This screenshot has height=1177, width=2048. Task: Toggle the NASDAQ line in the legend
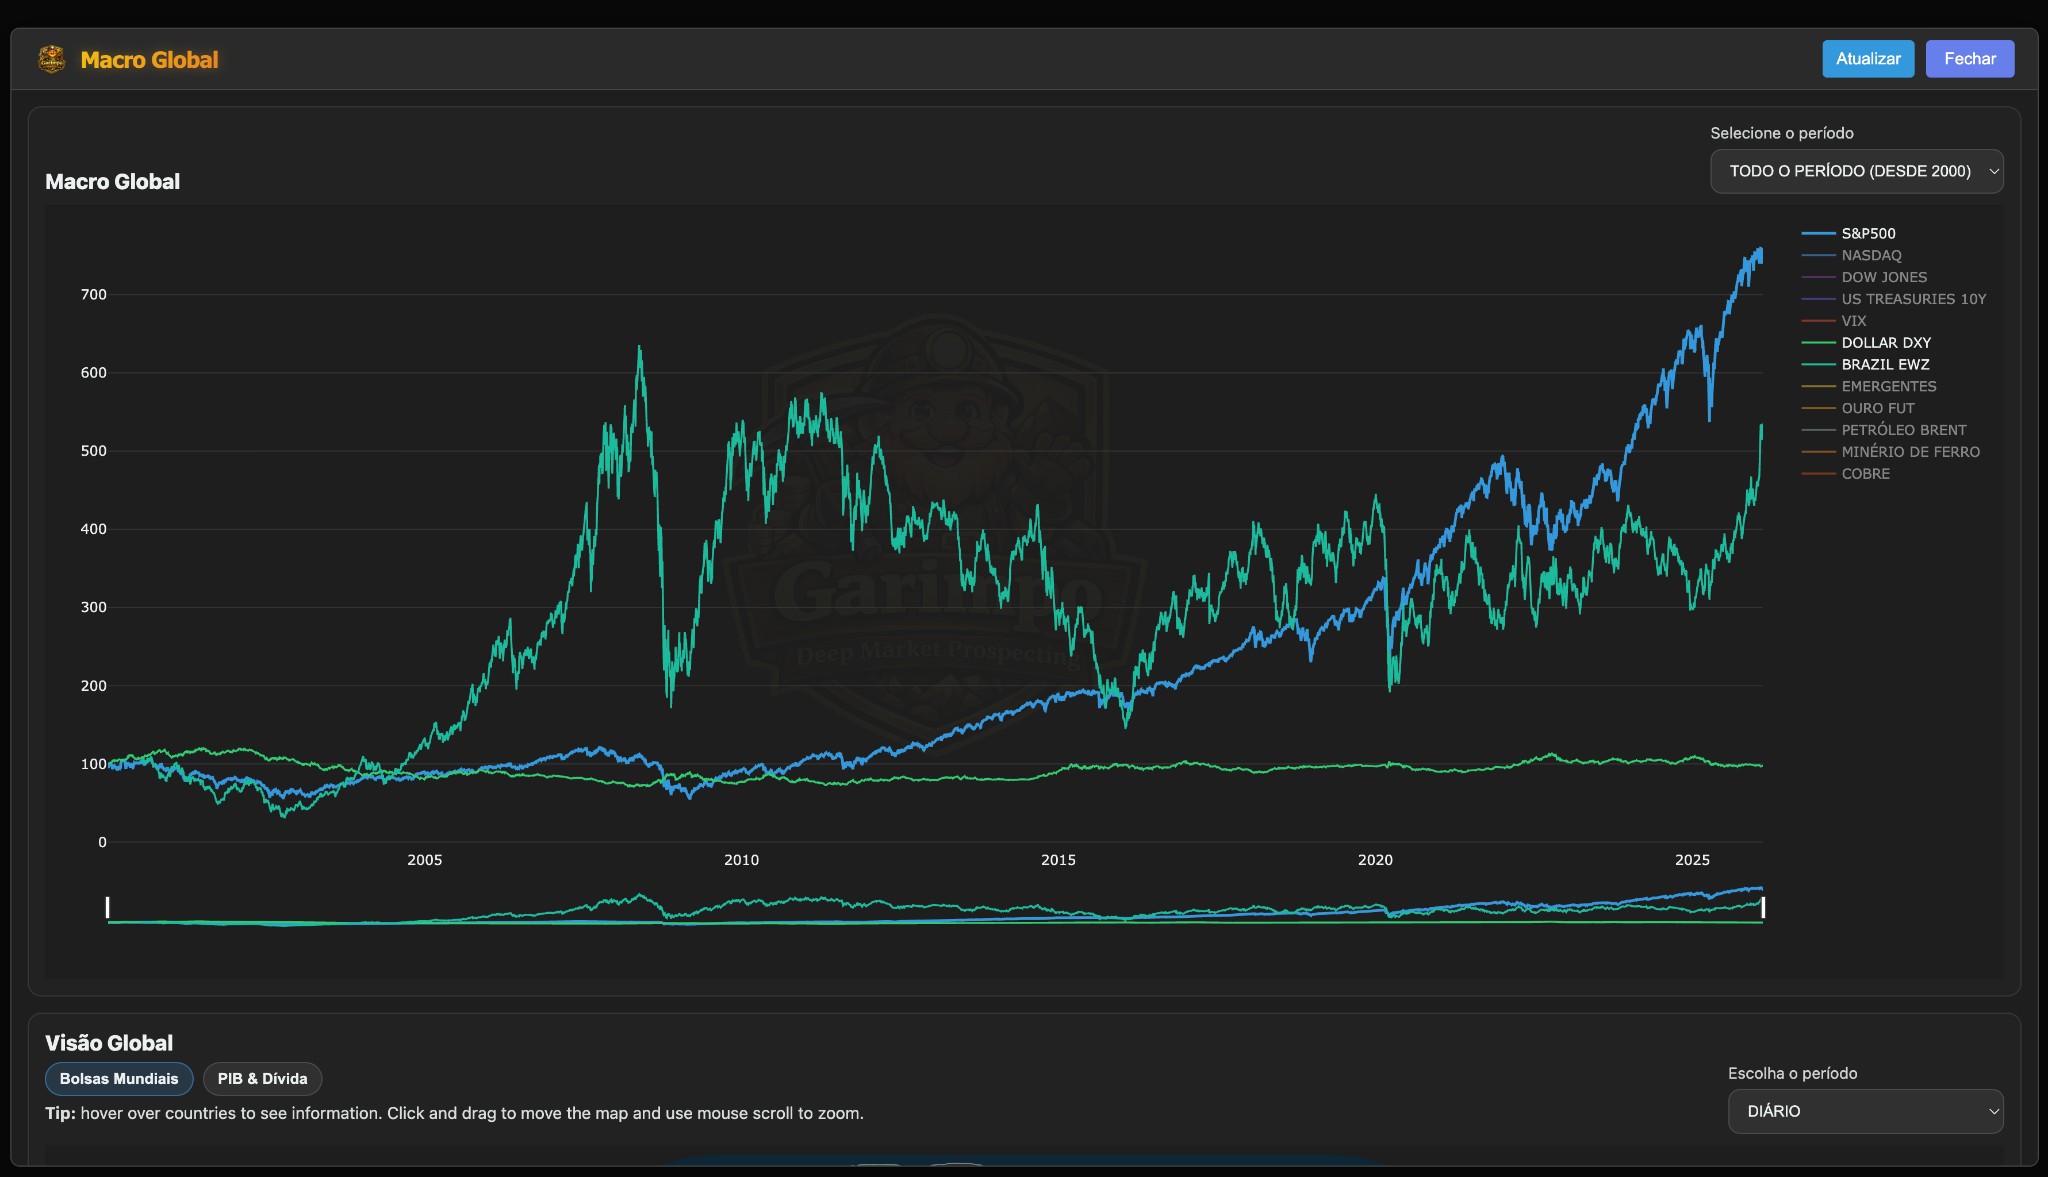coord(1871,255)
